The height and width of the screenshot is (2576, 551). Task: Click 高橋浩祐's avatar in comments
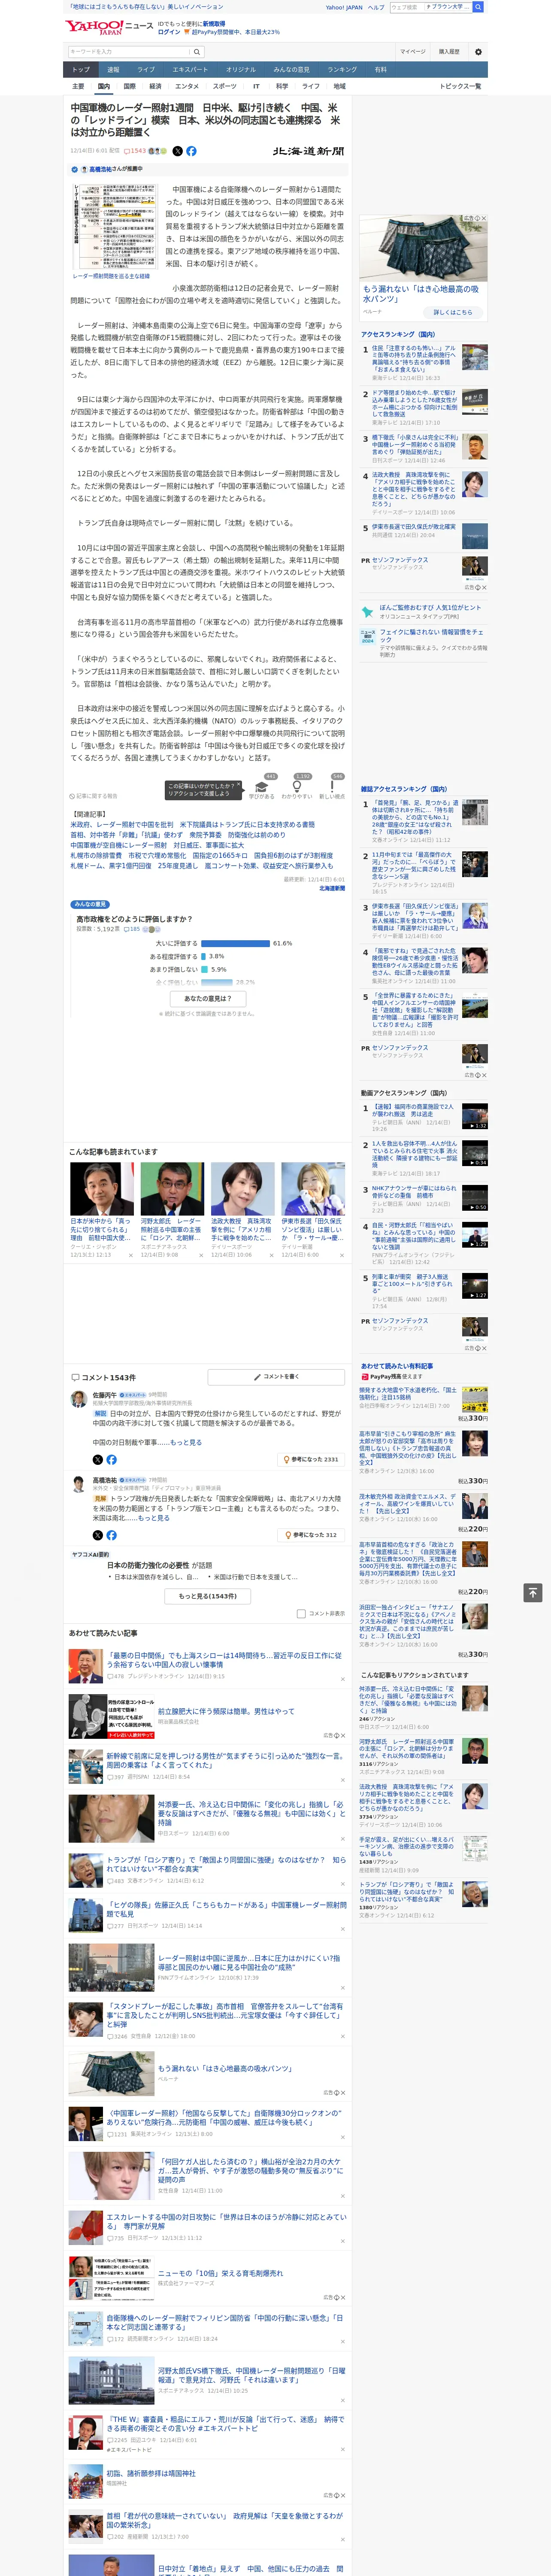point(78,1485)
